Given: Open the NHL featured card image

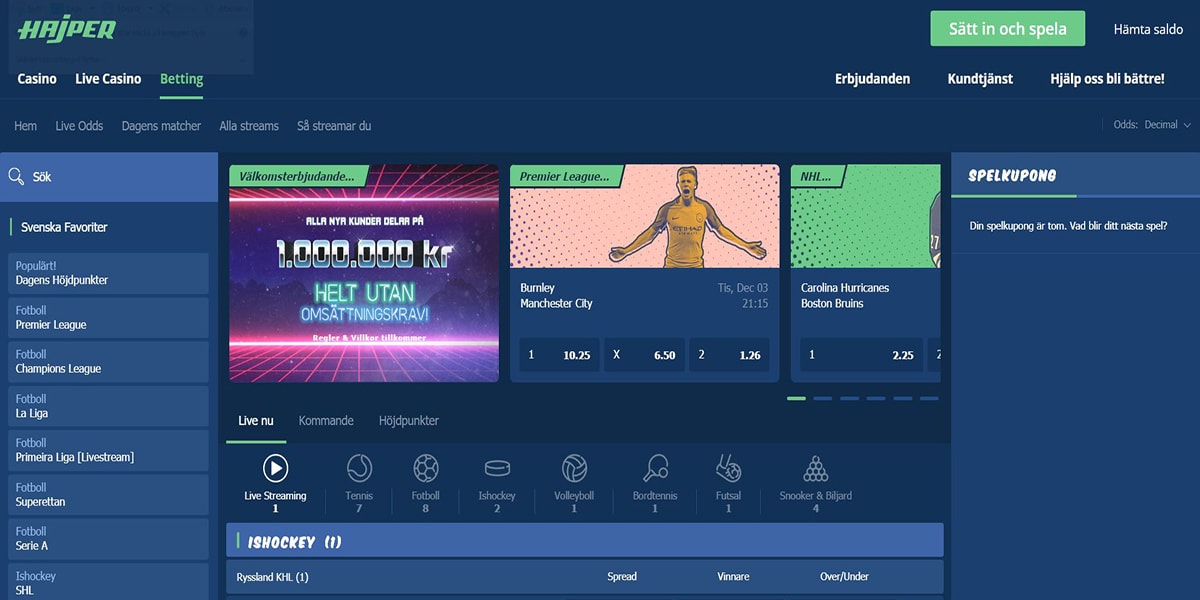Looking at the screenshot, I should tap(866, 216).
